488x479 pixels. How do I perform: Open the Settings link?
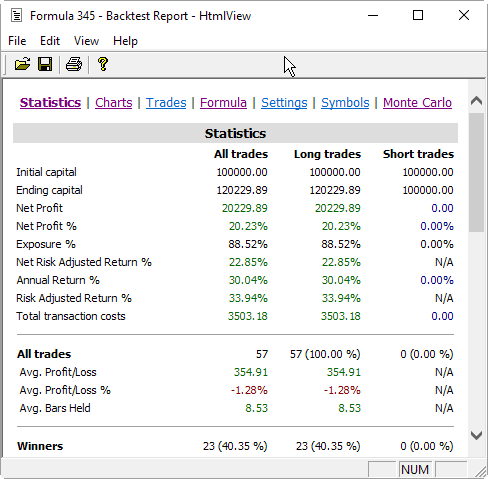(284, 103)
